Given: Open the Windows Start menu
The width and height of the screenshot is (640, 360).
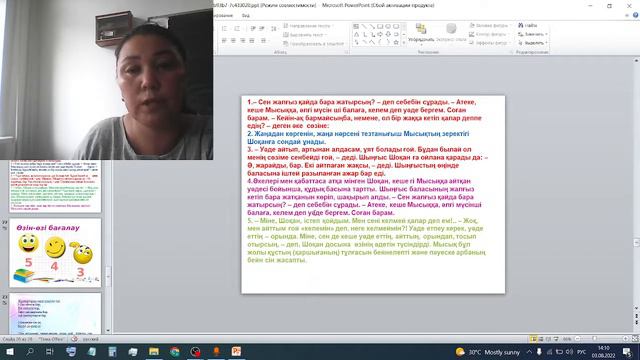Looking at the screenshot, I should (10, 351).
